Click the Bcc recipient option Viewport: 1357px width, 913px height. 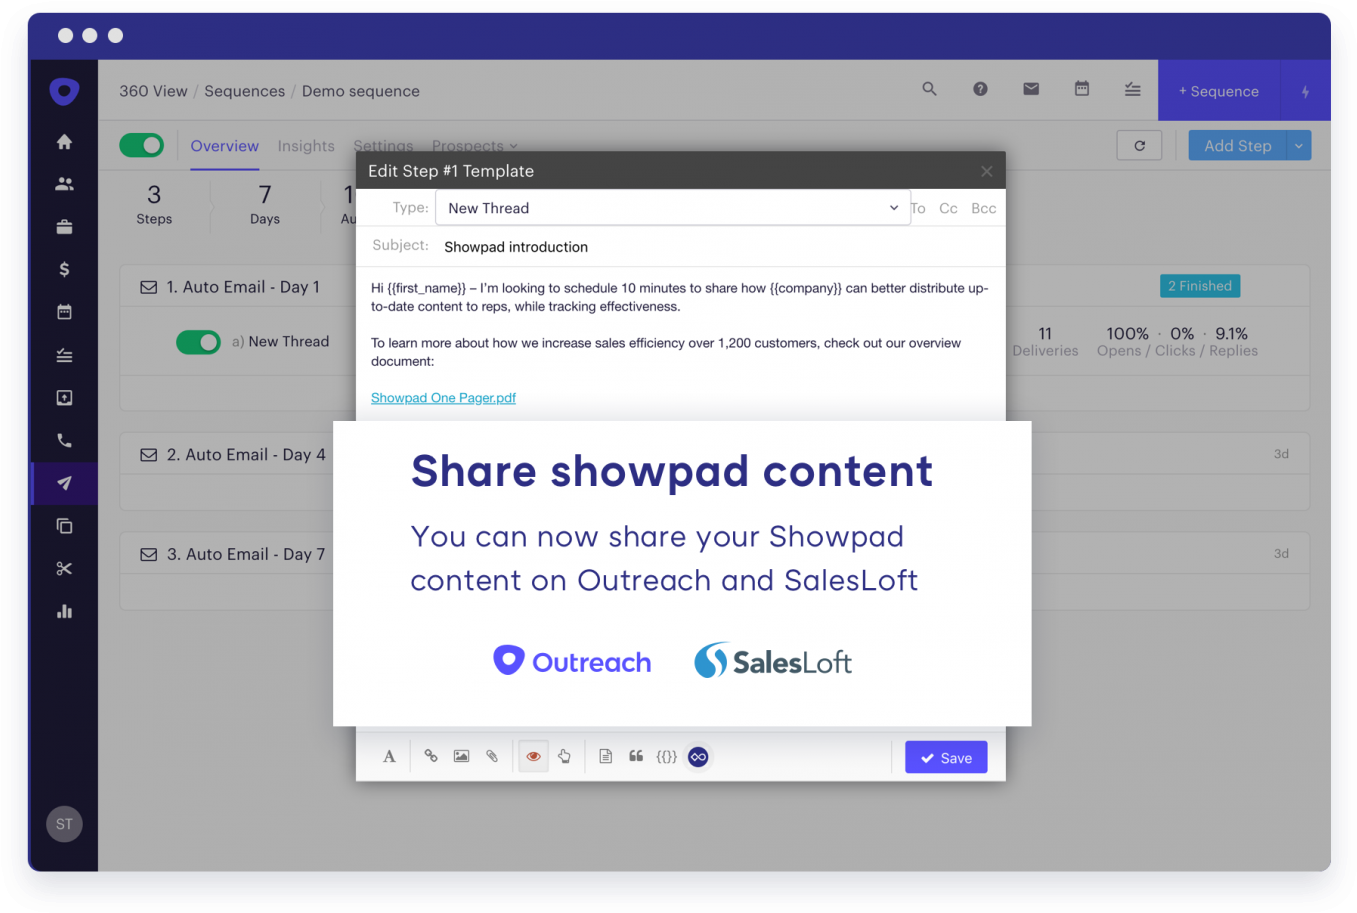984,208
